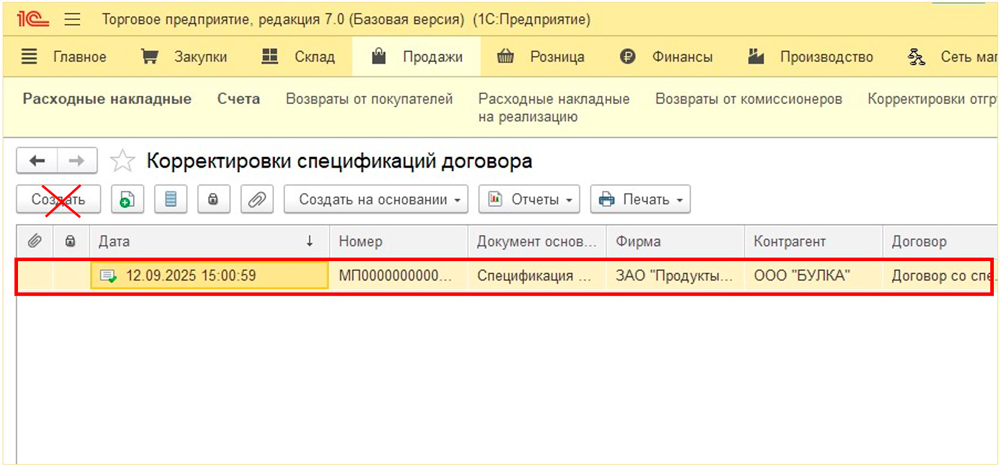Click the 'Создать' button
The image size is (1000, 465).
coord(58,199)
